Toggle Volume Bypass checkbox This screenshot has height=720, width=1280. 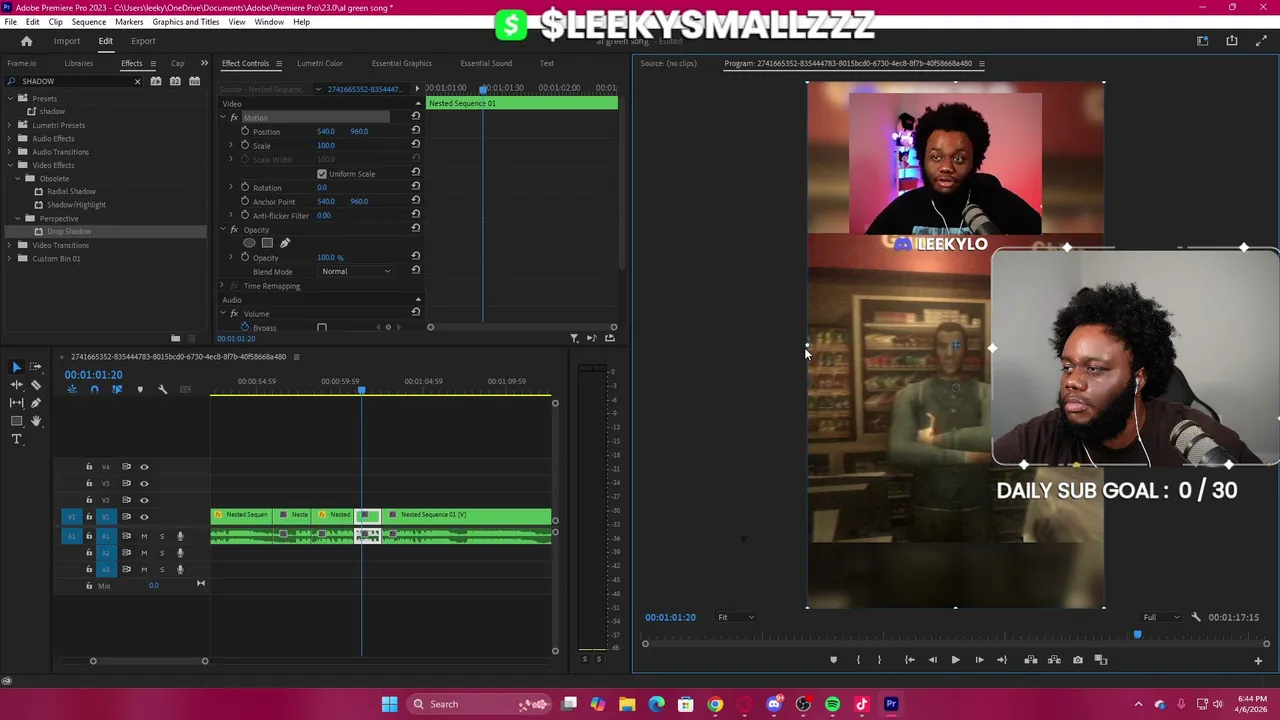tap(322, 328)
